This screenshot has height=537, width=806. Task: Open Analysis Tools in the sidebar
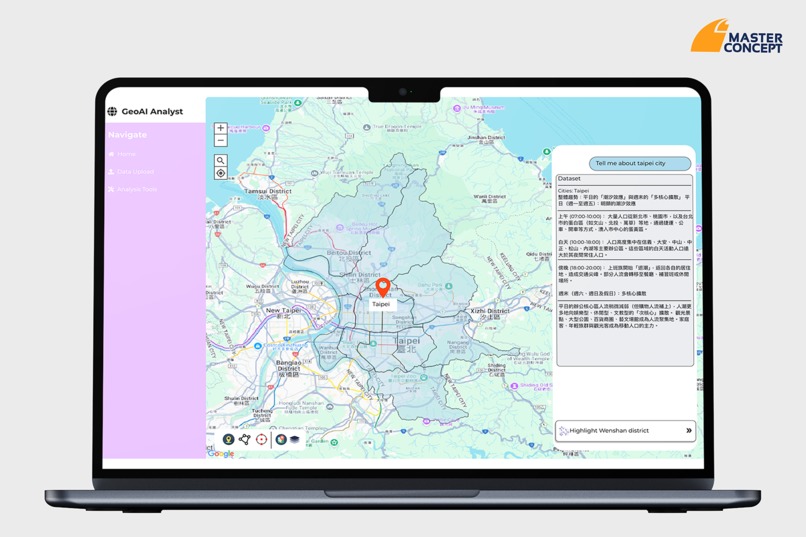[x=133, y=189]
